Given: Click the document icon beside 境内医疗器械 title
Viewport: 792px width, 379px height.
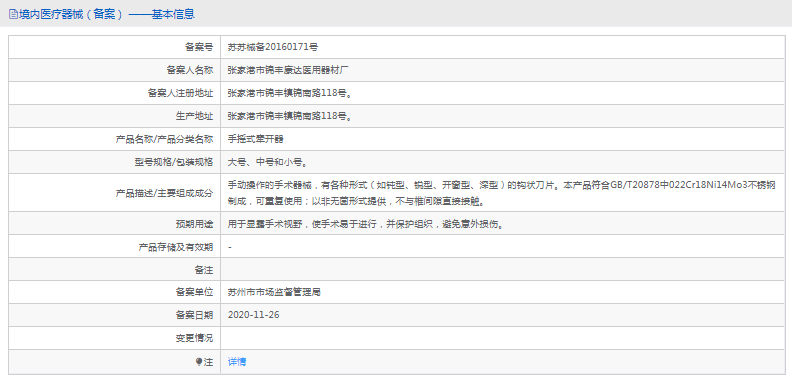Looking at the screenshot, I should 13,14.
